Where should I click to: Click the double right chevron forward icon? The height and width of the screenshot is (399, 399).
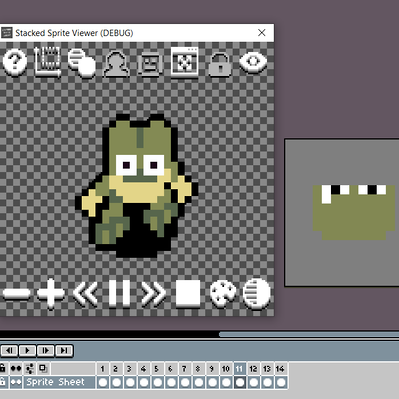click(x=154, y=294)
